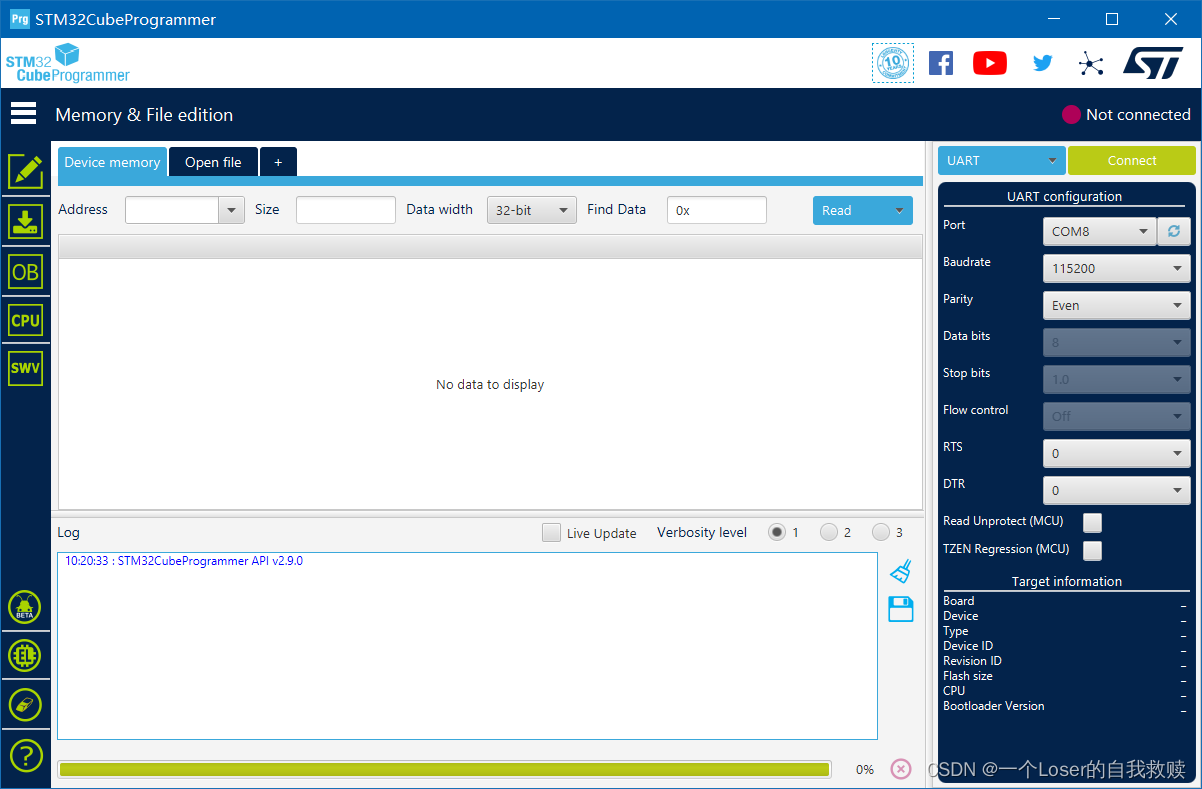Open the CPU panel icon
This screenshot has height=789, width=1202.
pyautogui.click(x=26, y=320)
